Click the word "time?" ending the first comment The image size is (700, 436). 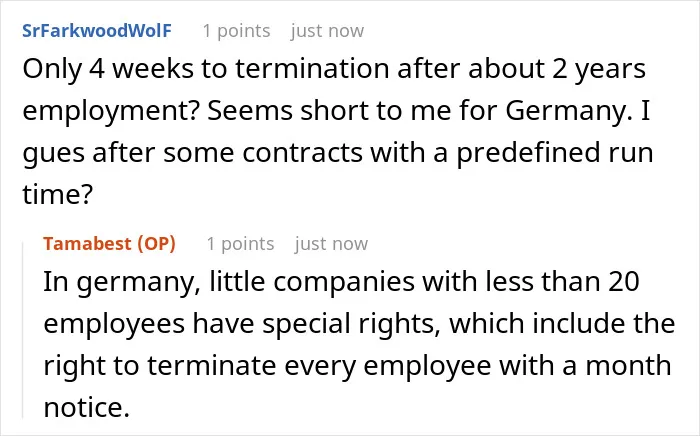[57, 195]
